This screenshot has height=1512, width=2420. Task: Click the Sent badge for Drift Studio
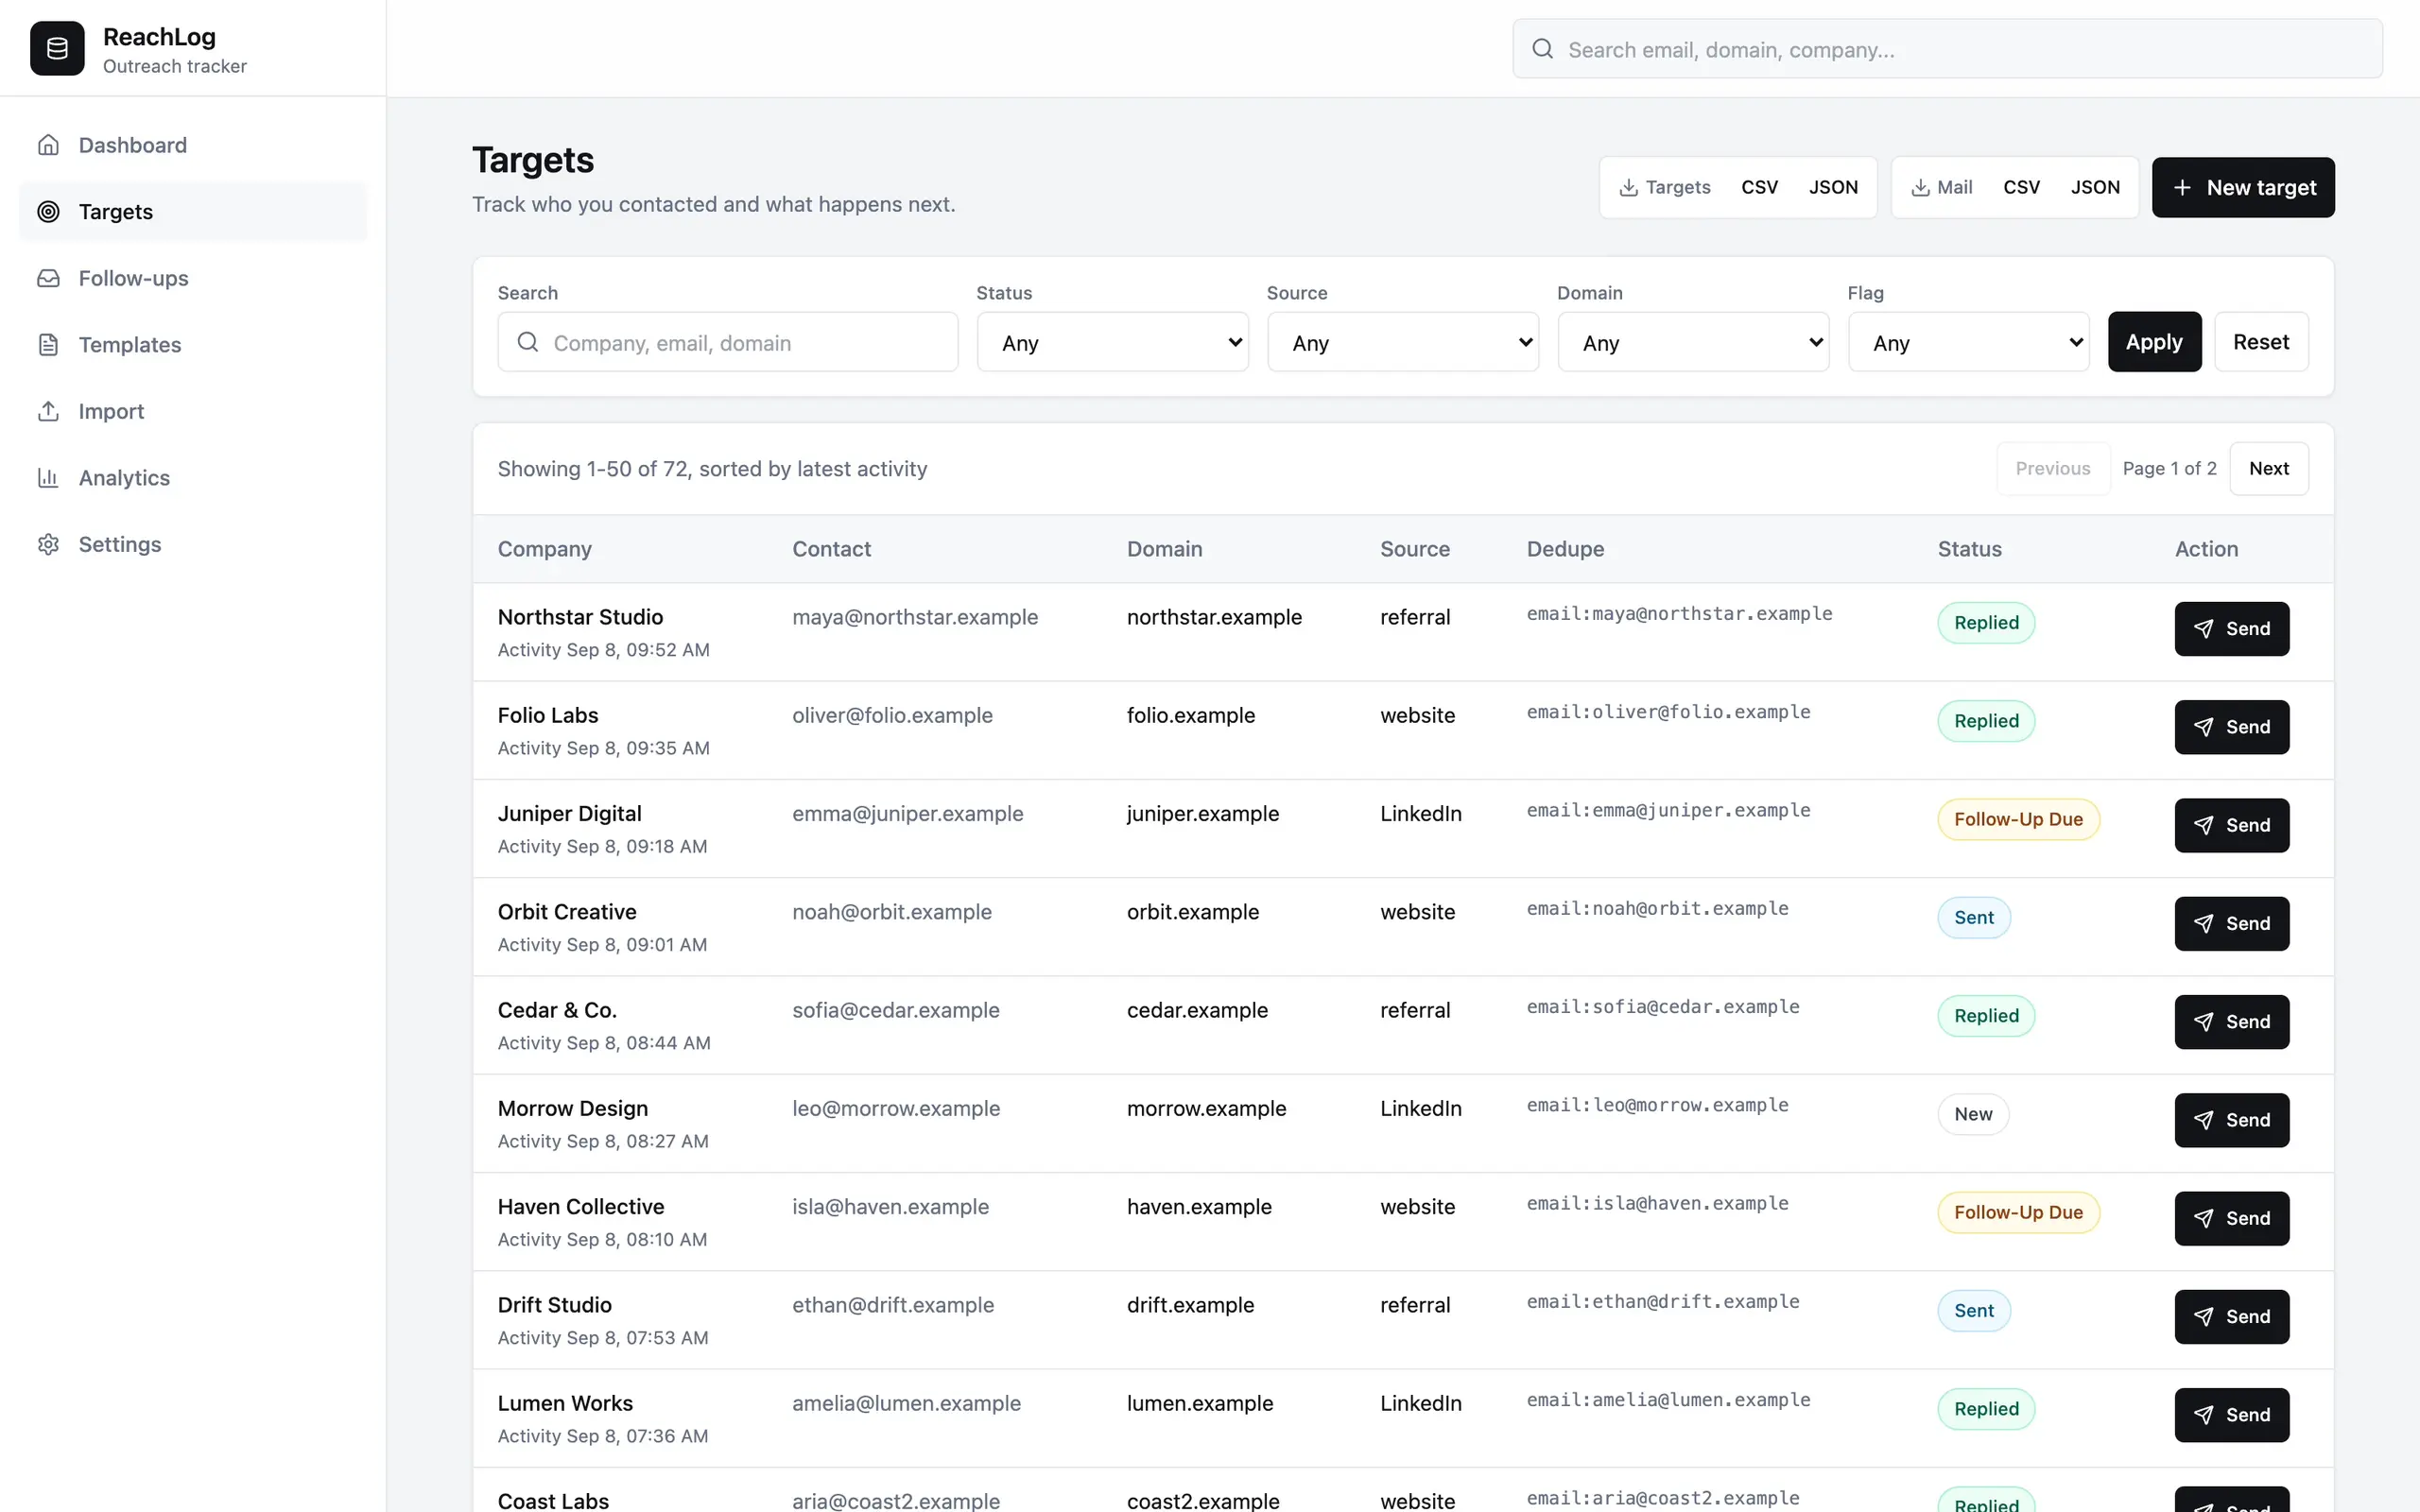(x=1974, y=1310)
